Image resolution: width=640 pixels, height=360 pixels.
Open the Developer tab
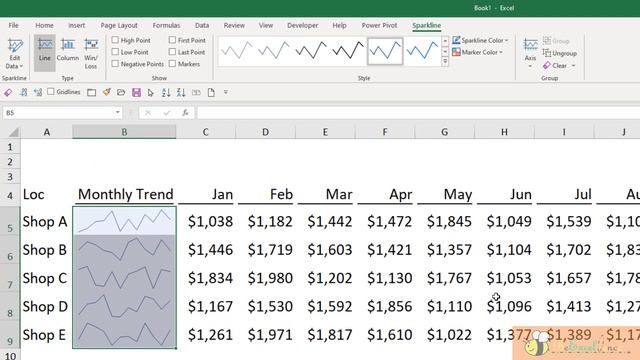[302, 25]
